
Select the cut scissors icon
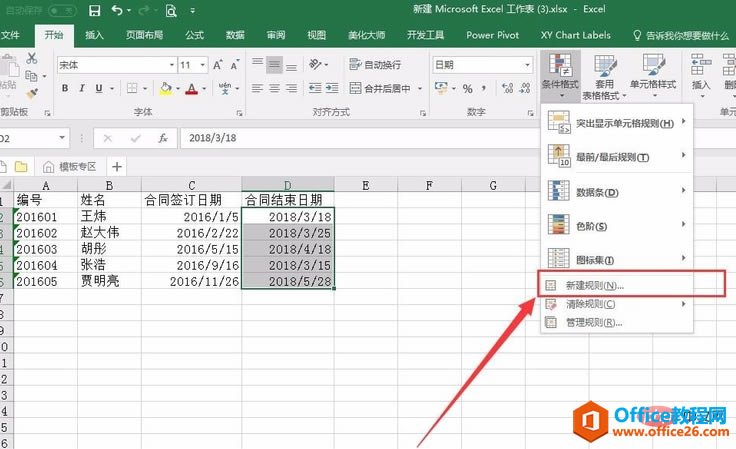click(x=31, y=59)
